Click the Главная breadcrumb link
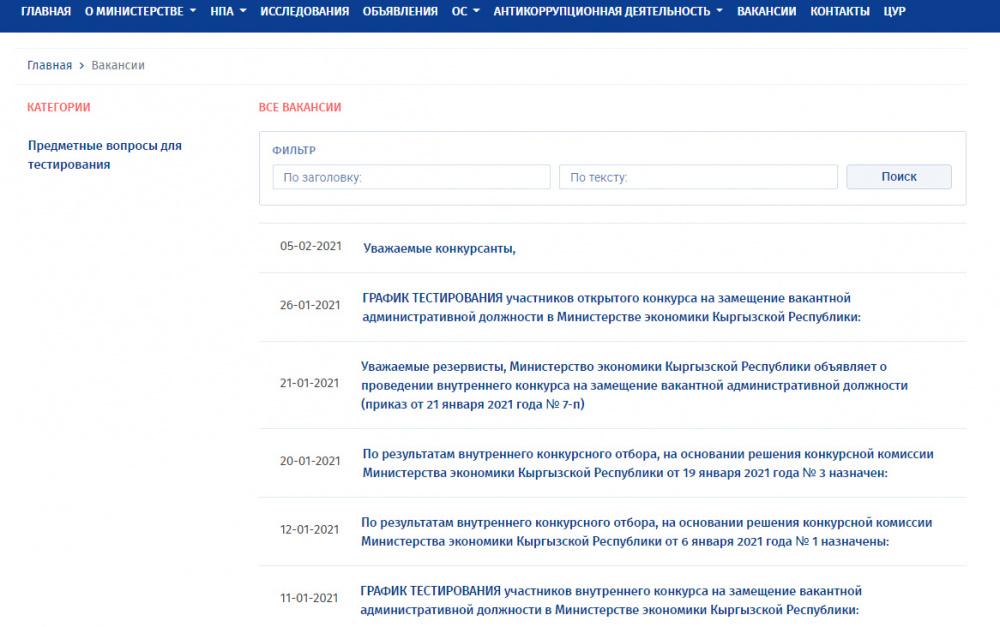Viewport: 1000px width, 627px height. 49,65
